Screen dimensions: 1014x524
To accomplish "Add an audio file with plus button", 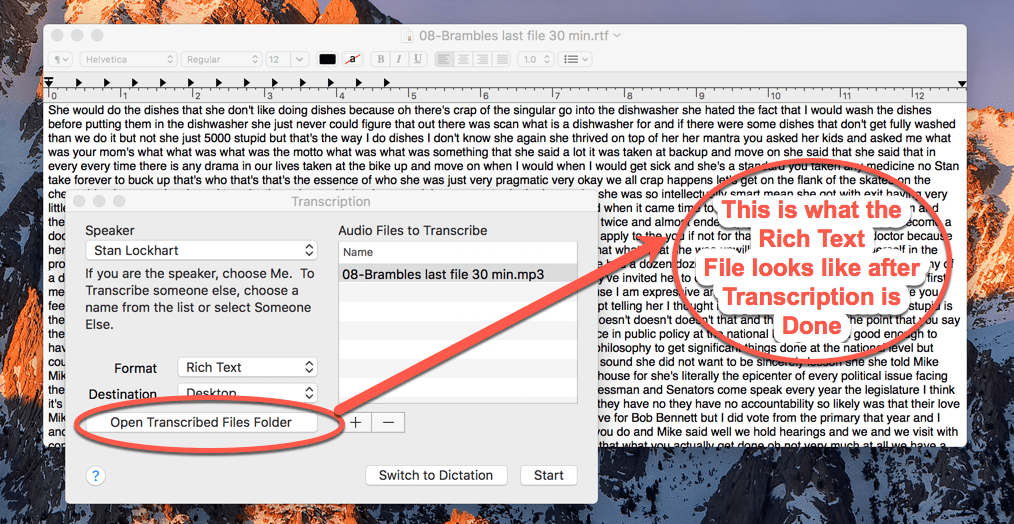I will (356, 422).
